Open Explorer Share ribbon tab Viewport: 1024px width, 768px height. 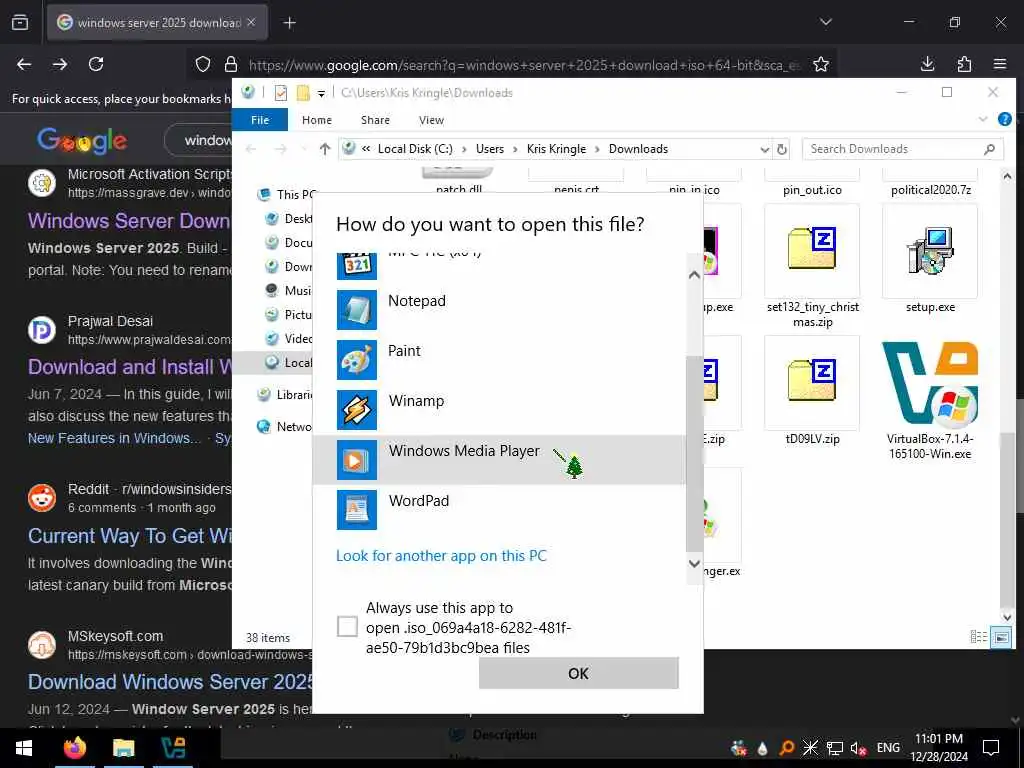coord(375,120)
